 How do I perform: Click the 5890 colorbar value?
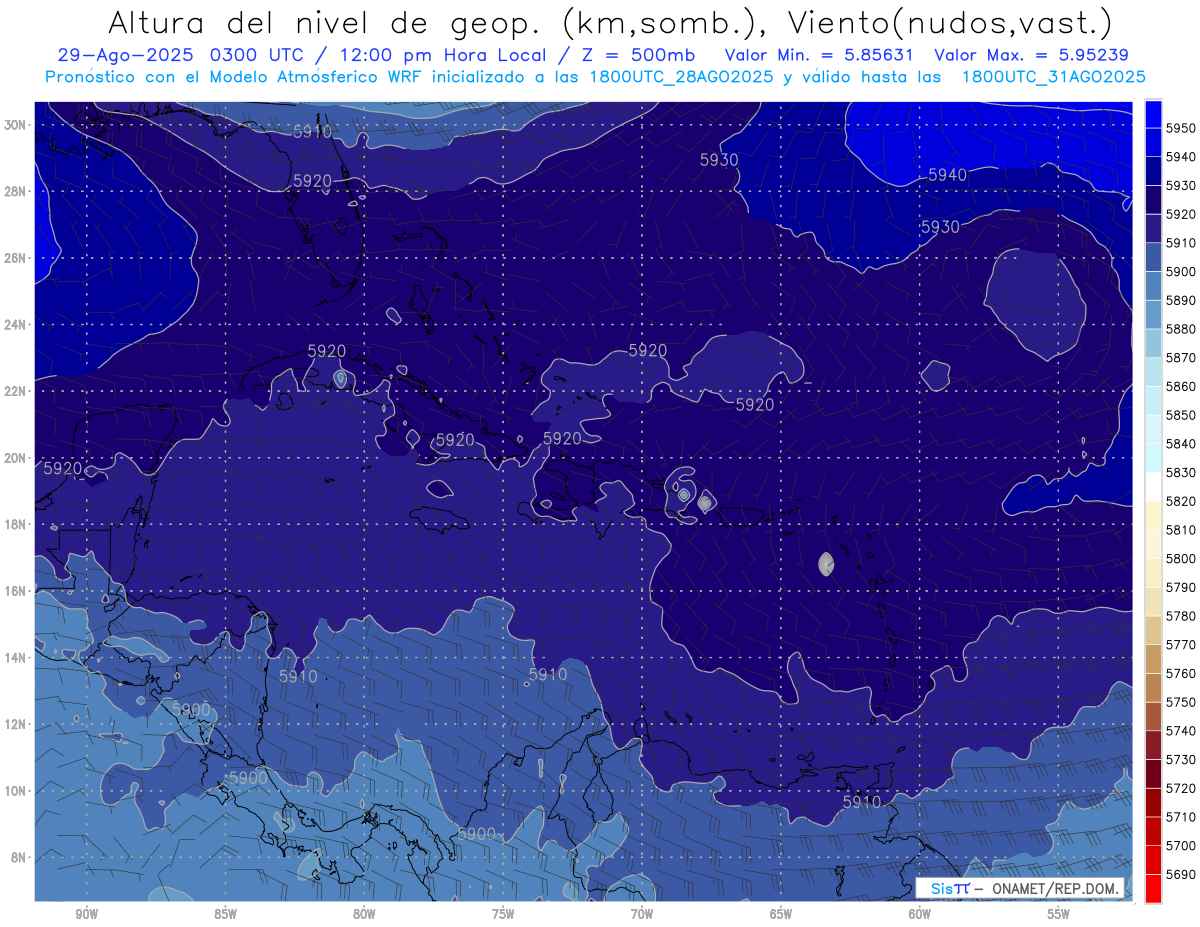click(1181, 300)
